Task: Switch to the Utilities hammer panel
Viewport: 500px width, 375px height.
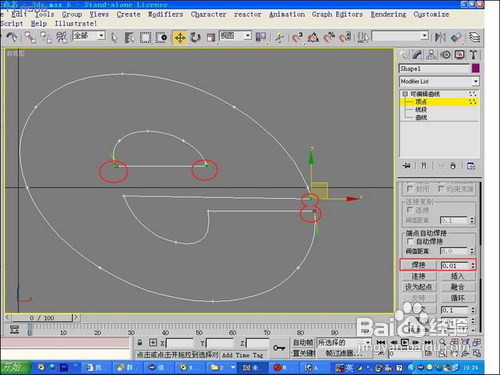Action: (473, 55)
